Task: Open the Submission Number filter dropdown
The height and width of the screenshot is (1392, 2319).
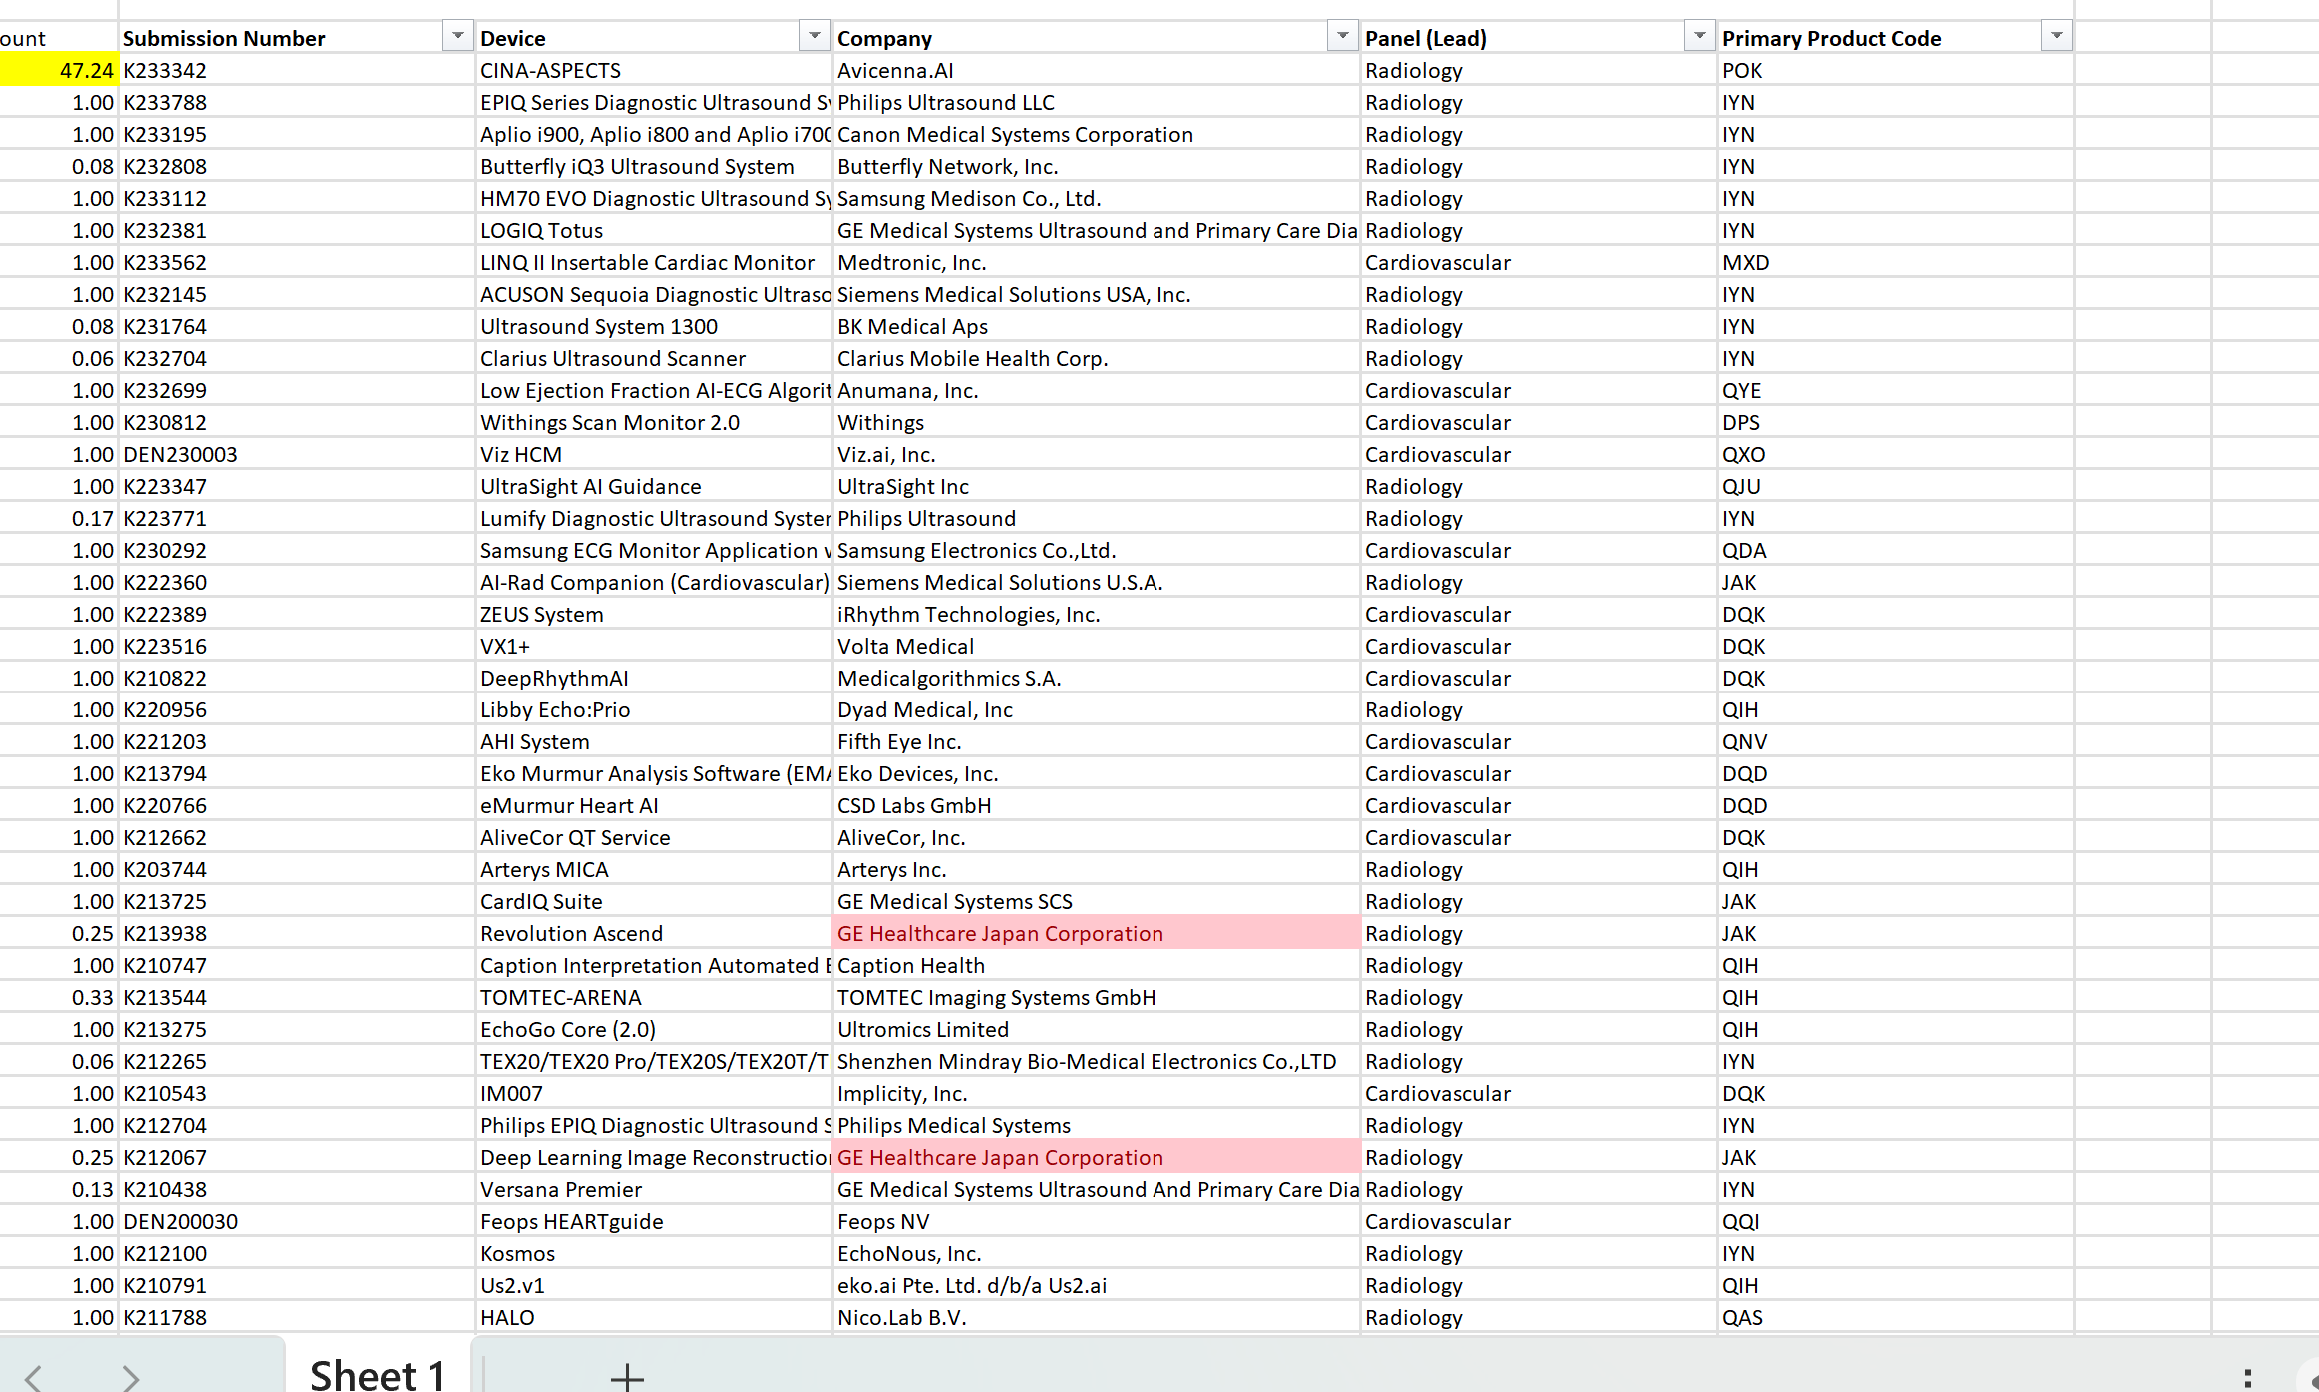Action: [x=457, y=37]
